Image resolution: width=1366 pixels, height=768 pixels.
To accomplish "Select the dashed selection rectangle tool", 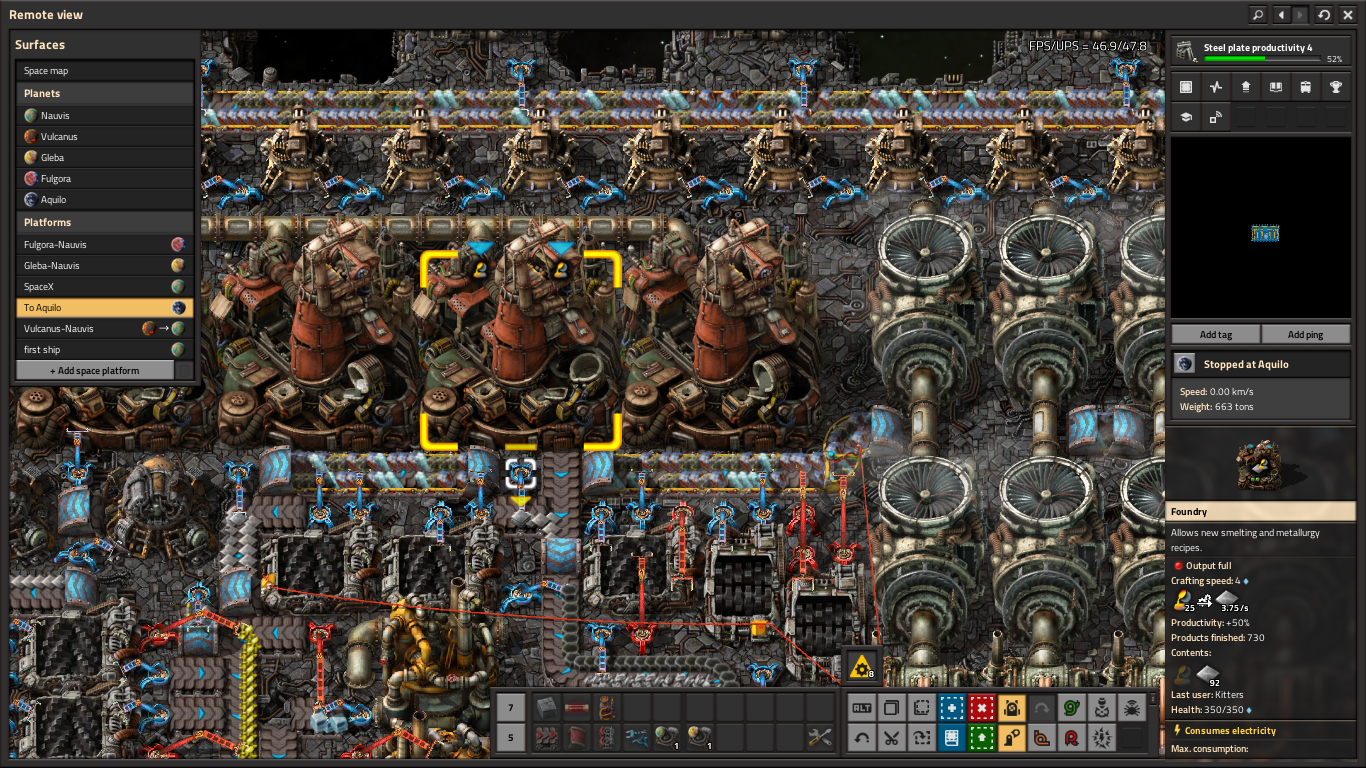I will pyautogui.click(x=922, y=708).
